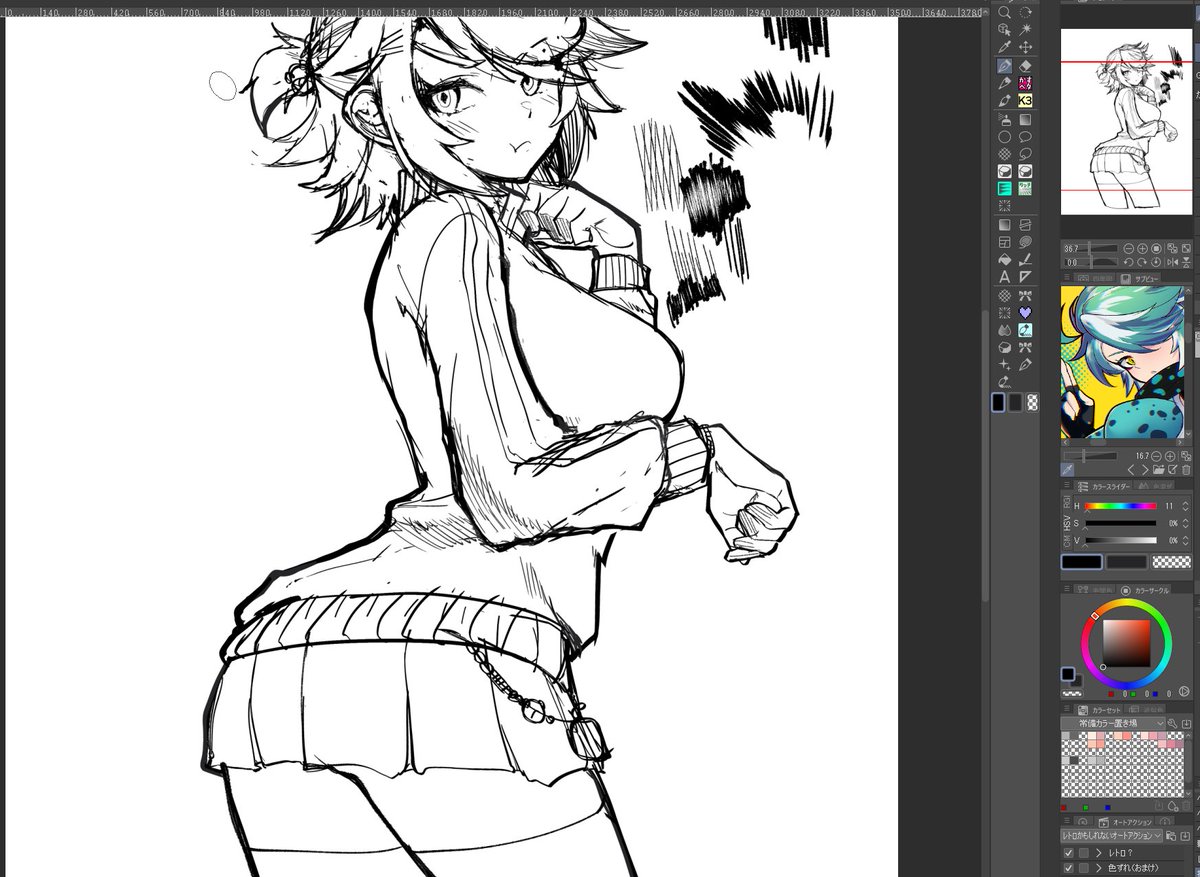Switch to the sub drawing color in the toolbar
1200x877 pixels.
(1015, 402)
